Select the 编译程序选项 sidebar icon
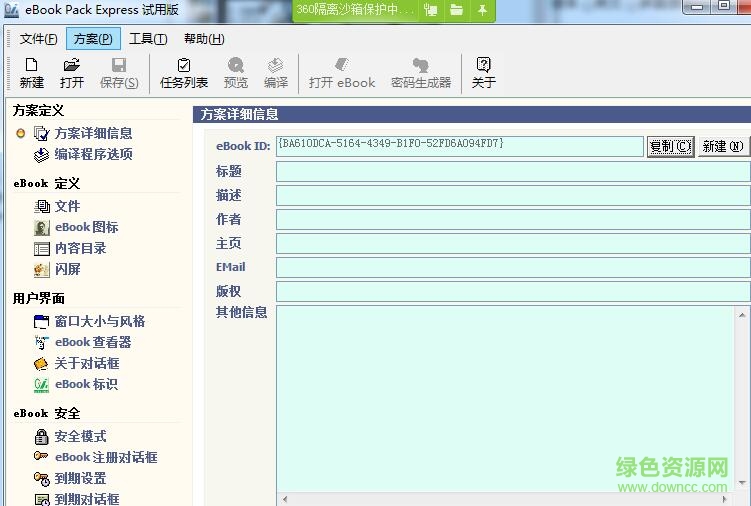The height and width of the screenshot is (506, 751). pyautogui.click(x=42, y=154)
